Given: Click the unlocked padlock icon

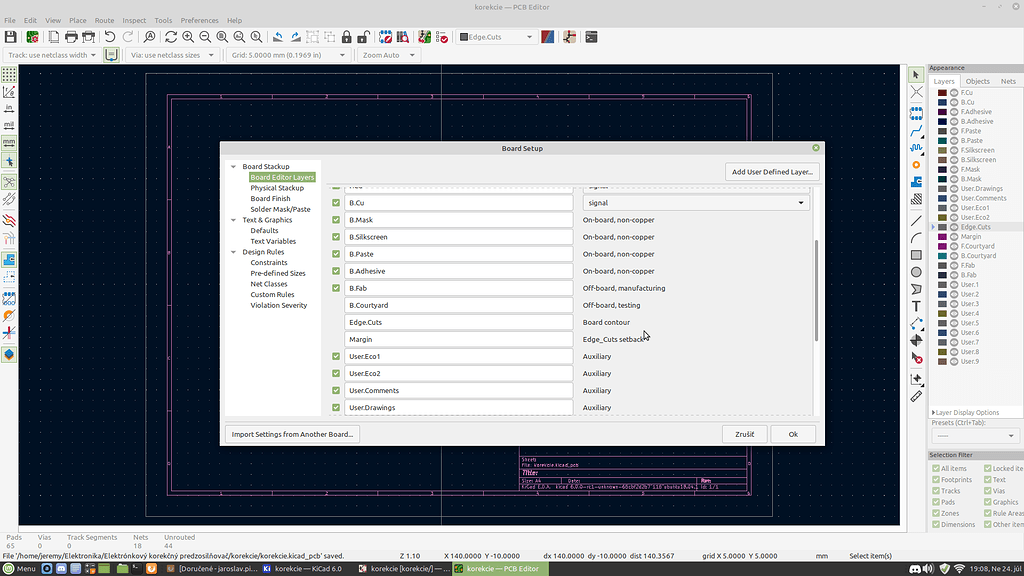Looking at the screenshot, I should coord(364,37).
